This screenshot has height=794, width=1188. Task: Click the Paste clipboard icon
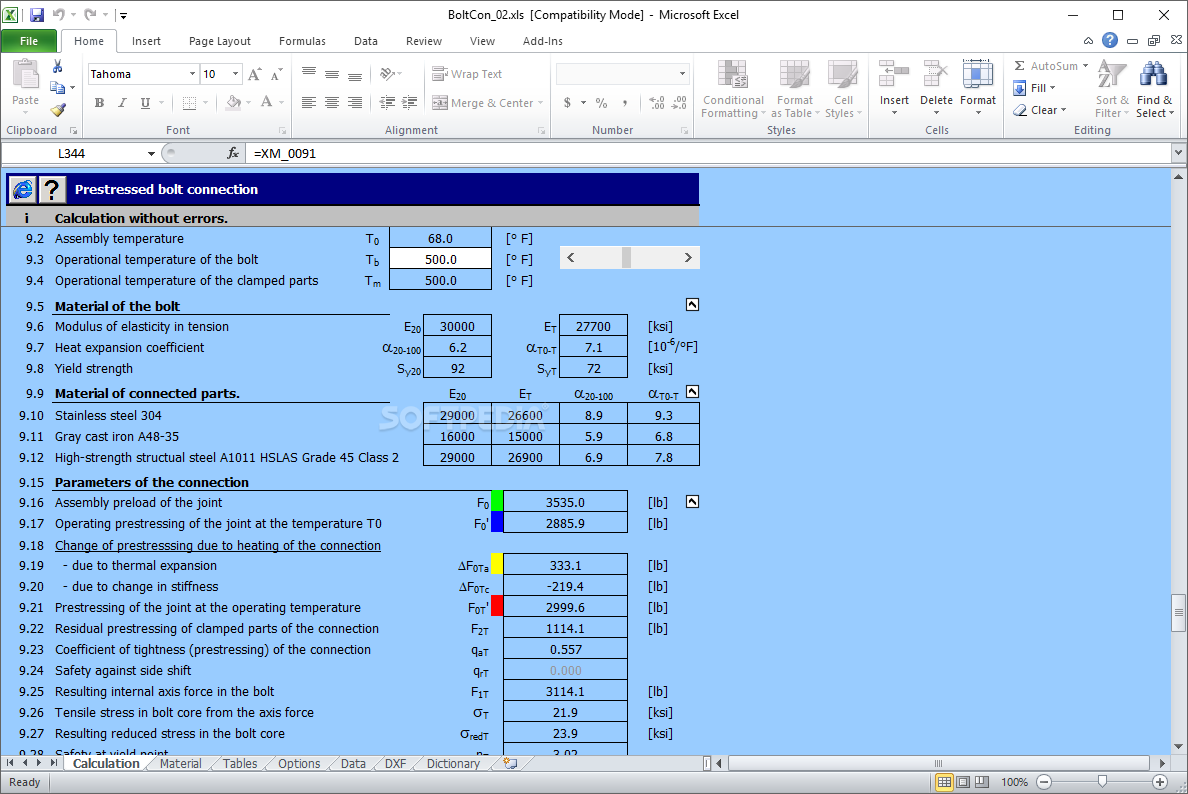tap(25, 76)
